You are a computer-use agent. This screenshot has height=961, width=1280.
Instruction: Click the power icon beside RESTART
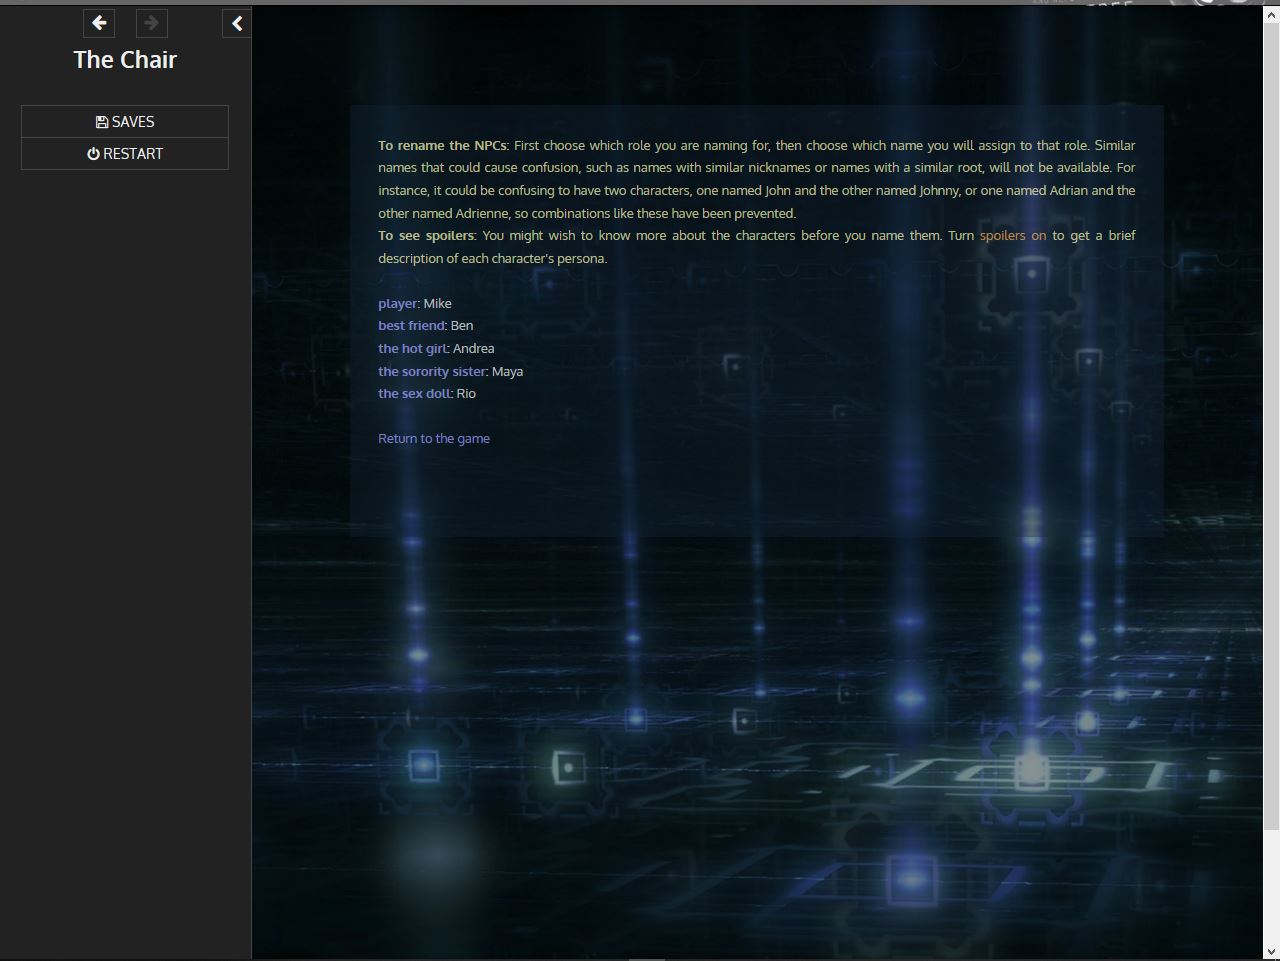click(93, 154)
